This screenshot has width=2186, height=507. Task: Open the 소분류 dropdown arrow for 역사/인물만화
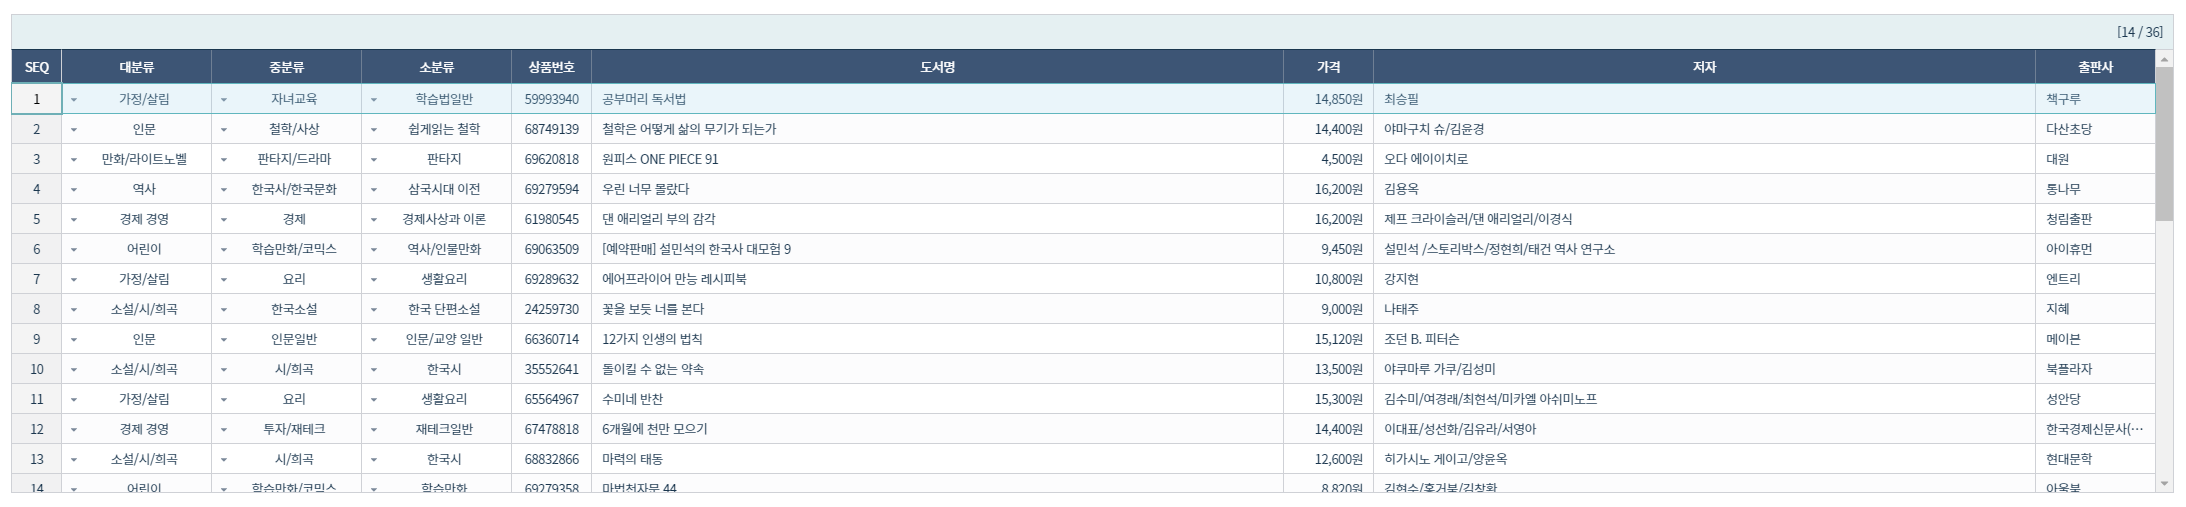(x=374, y=250)
